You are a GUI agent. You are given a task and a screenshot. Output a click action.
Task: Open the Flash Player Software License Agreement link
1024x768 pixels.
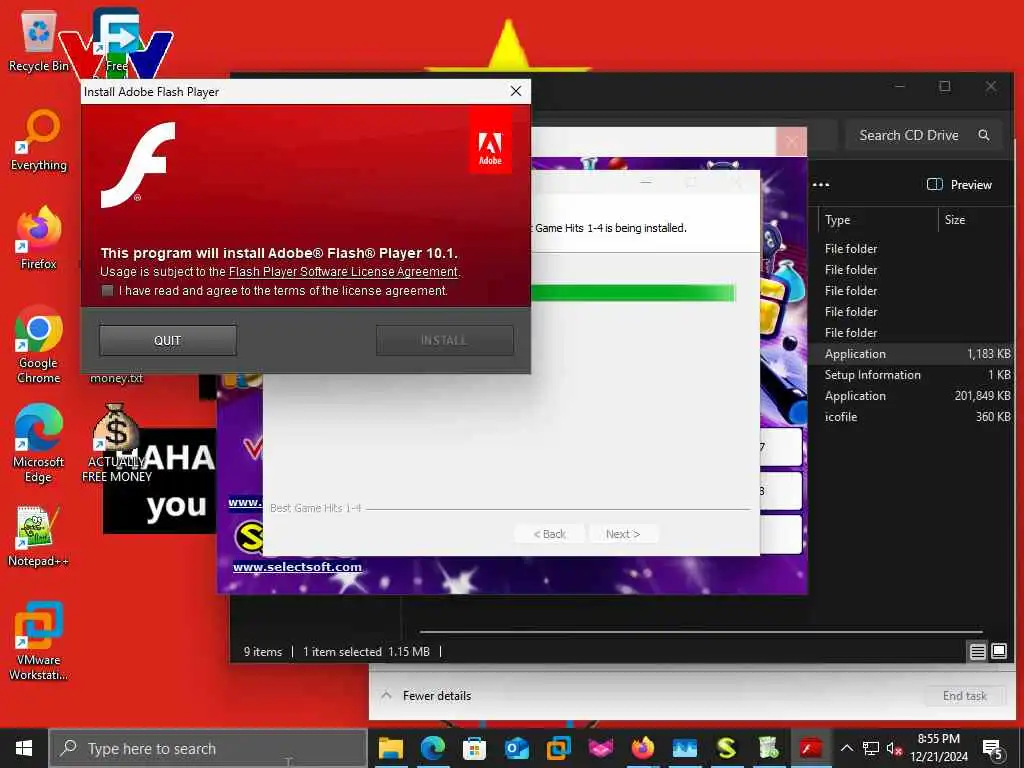(x=344, y=272)
